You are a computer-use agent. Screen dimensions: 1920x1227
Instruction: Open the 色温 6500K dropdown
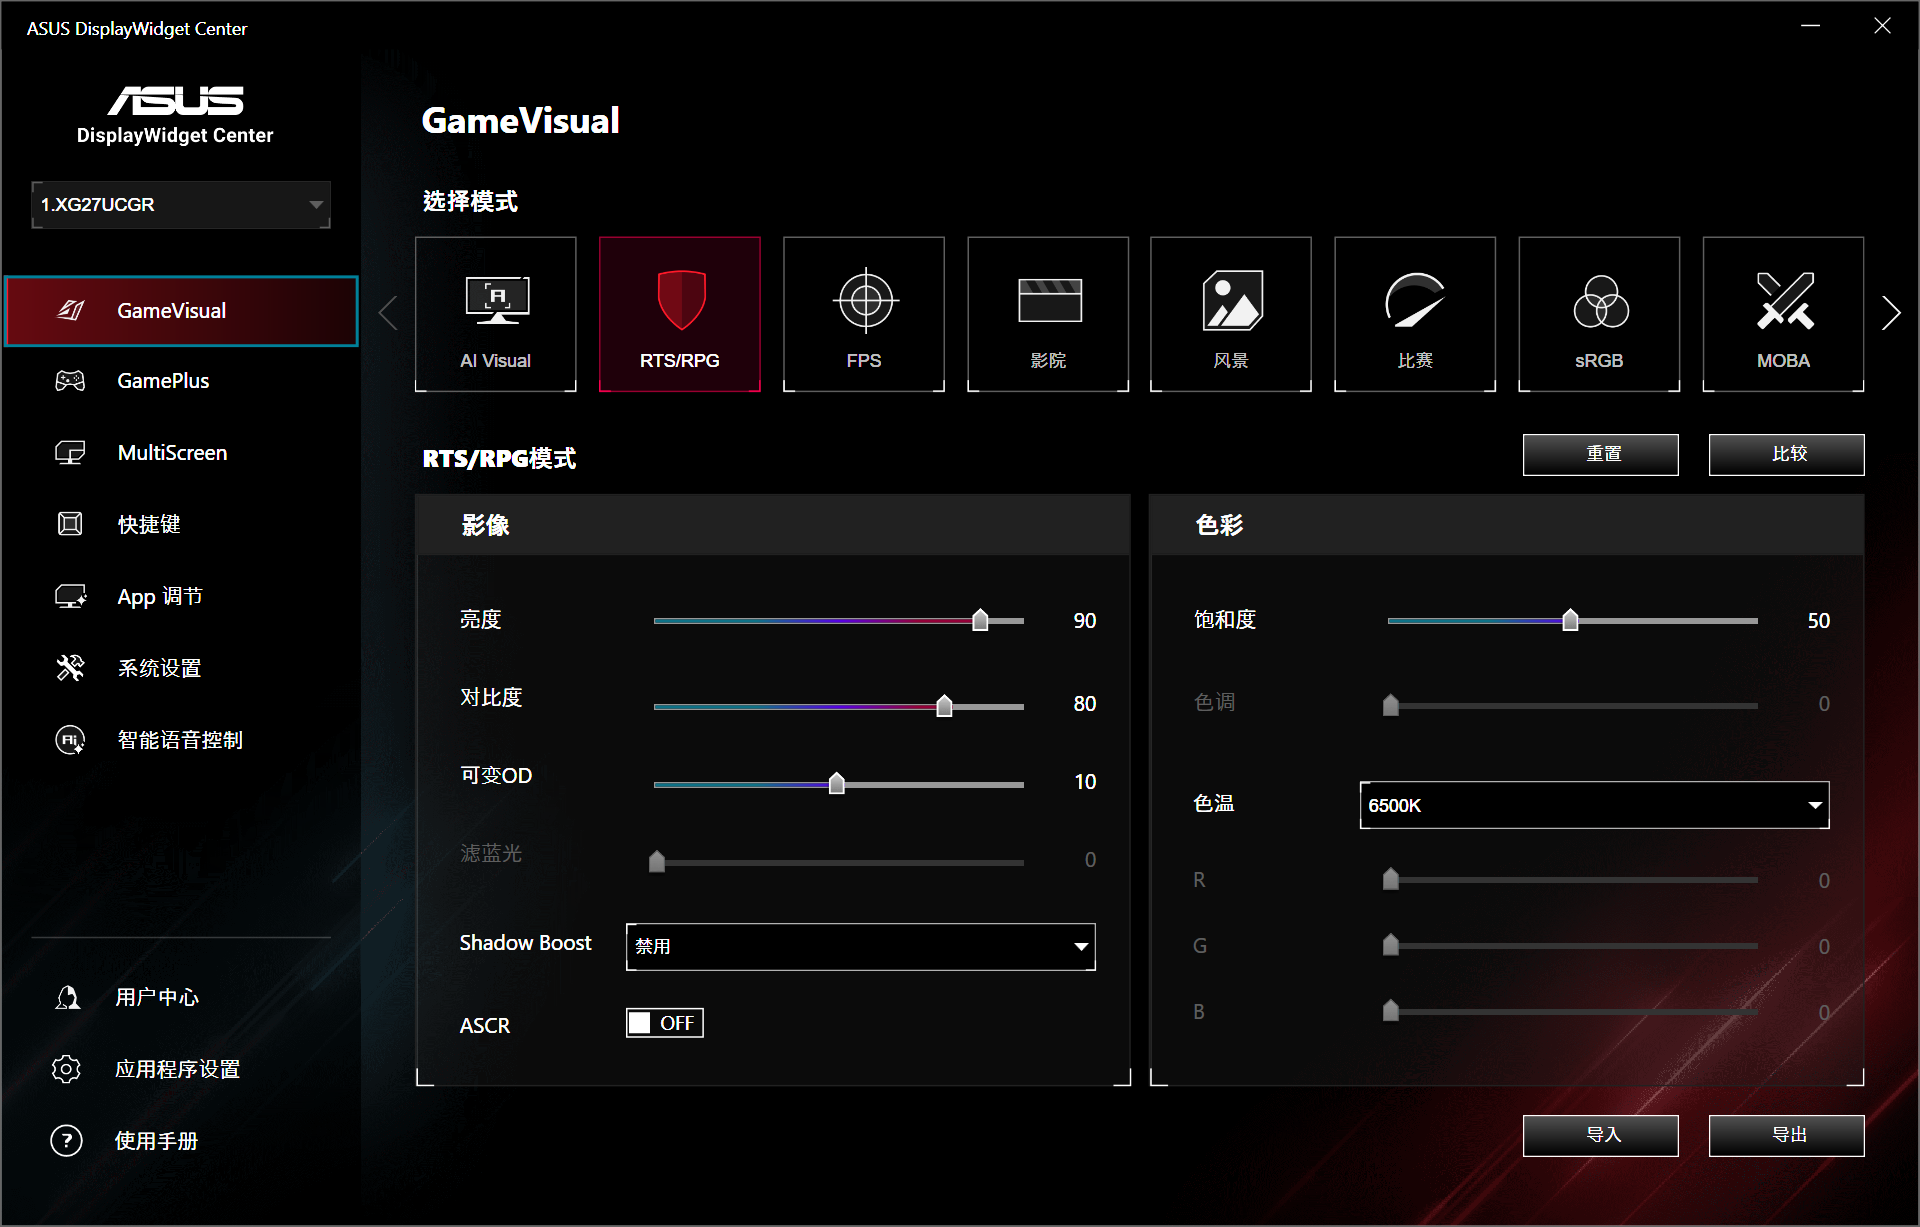(1594, 805)
